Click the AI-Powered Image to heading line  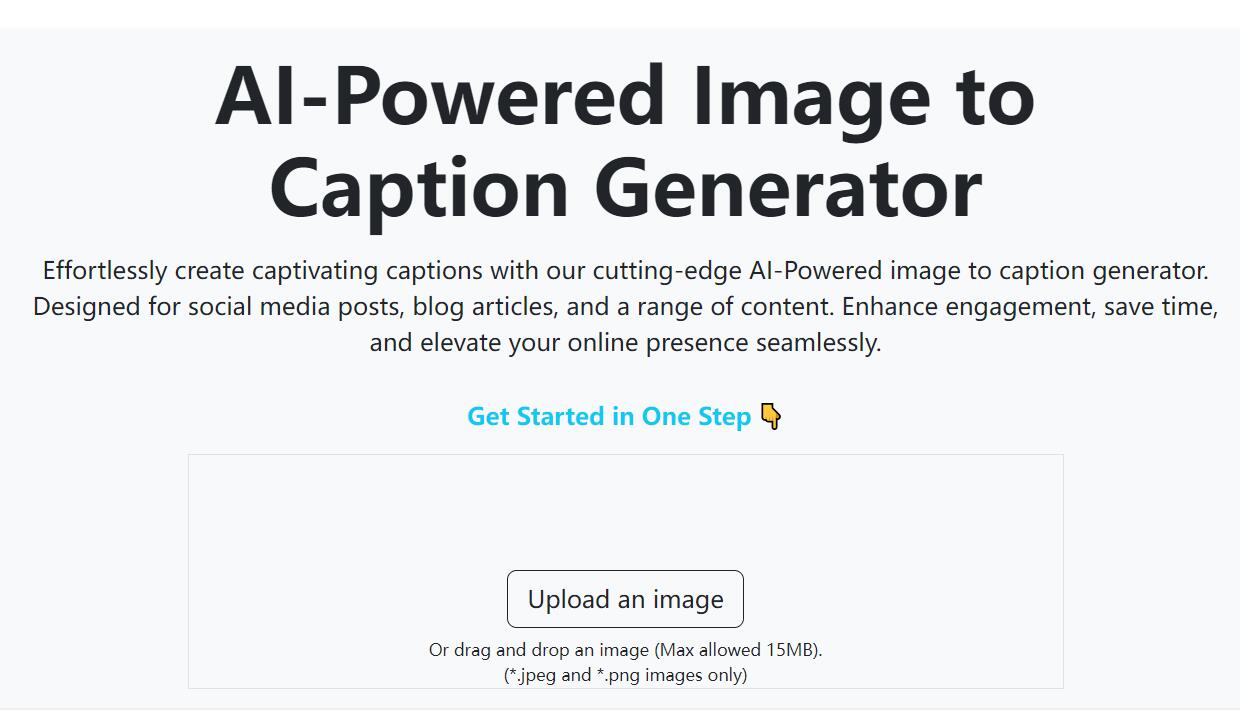[625, 96]
